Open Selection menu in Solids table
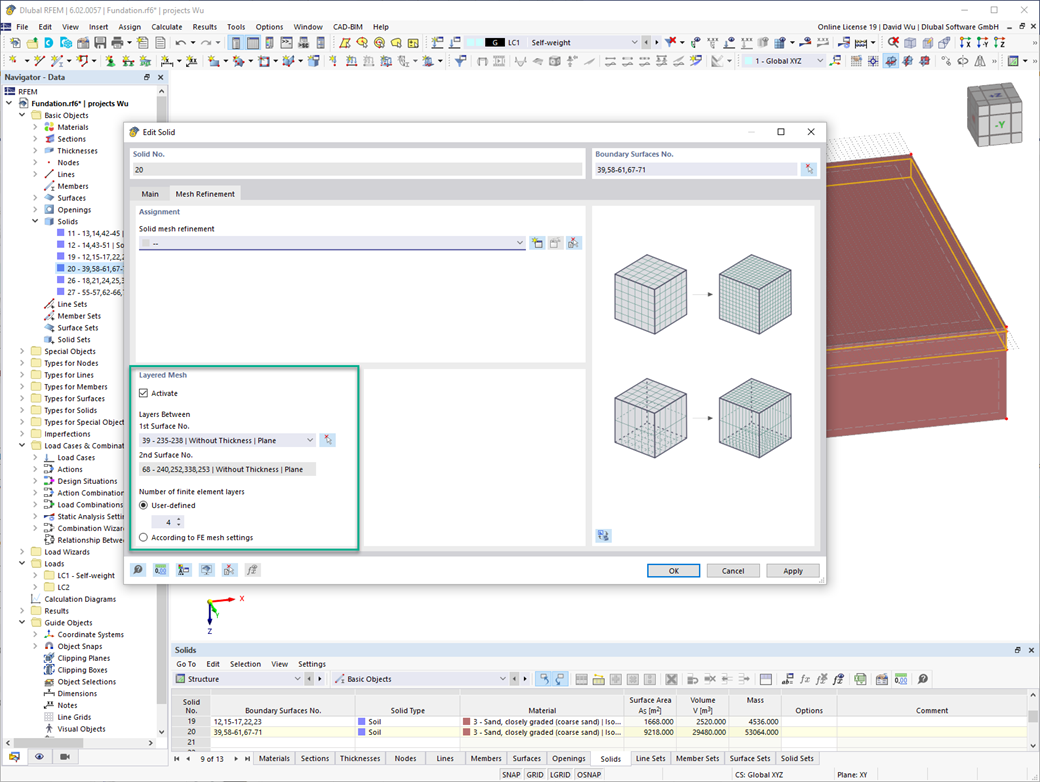 (245, 664)
